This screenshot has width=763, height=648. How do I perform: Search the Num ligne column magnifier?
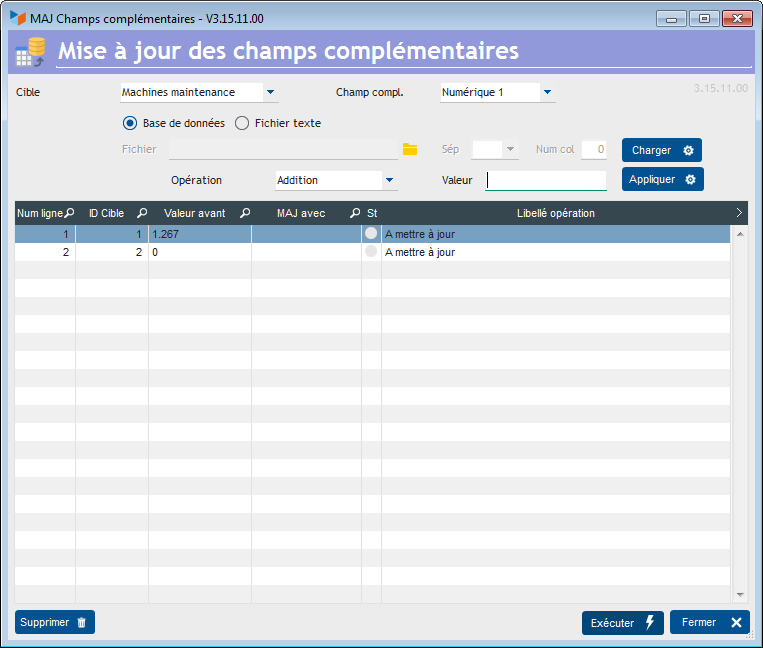(x=70, y=213)
